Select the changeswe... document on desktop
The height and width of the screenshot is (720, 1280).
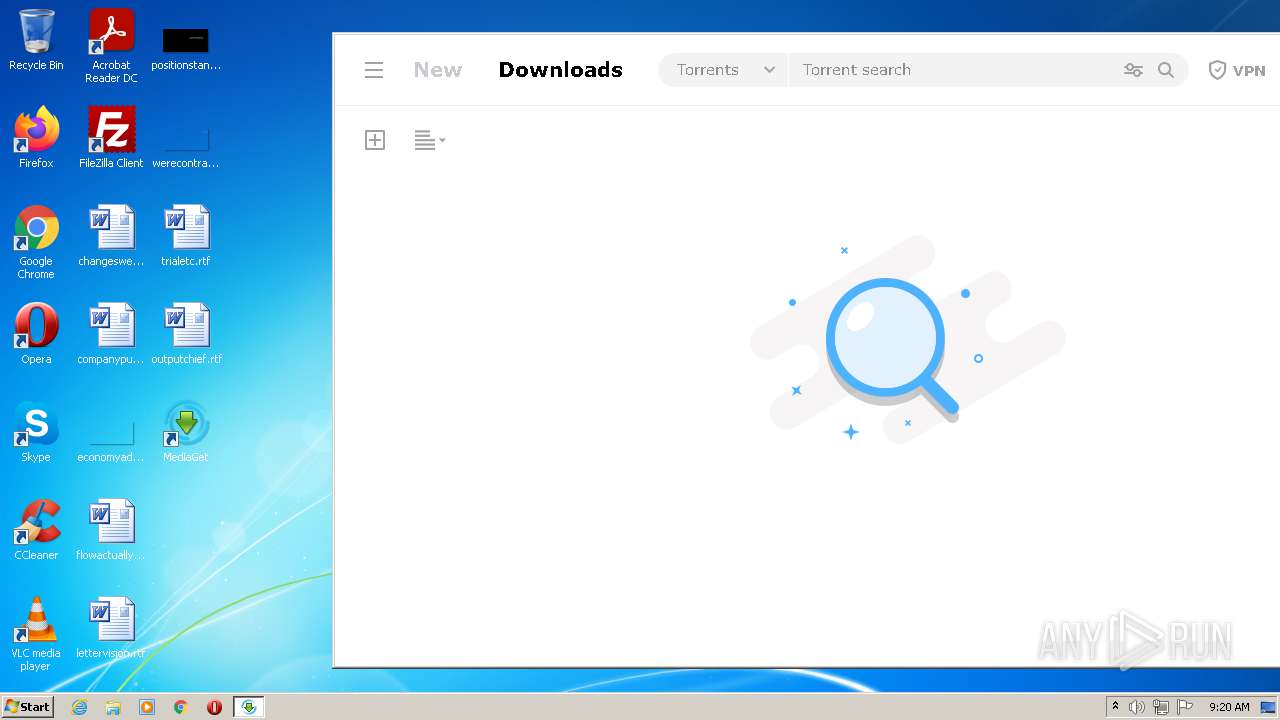(x=111, y=236)
